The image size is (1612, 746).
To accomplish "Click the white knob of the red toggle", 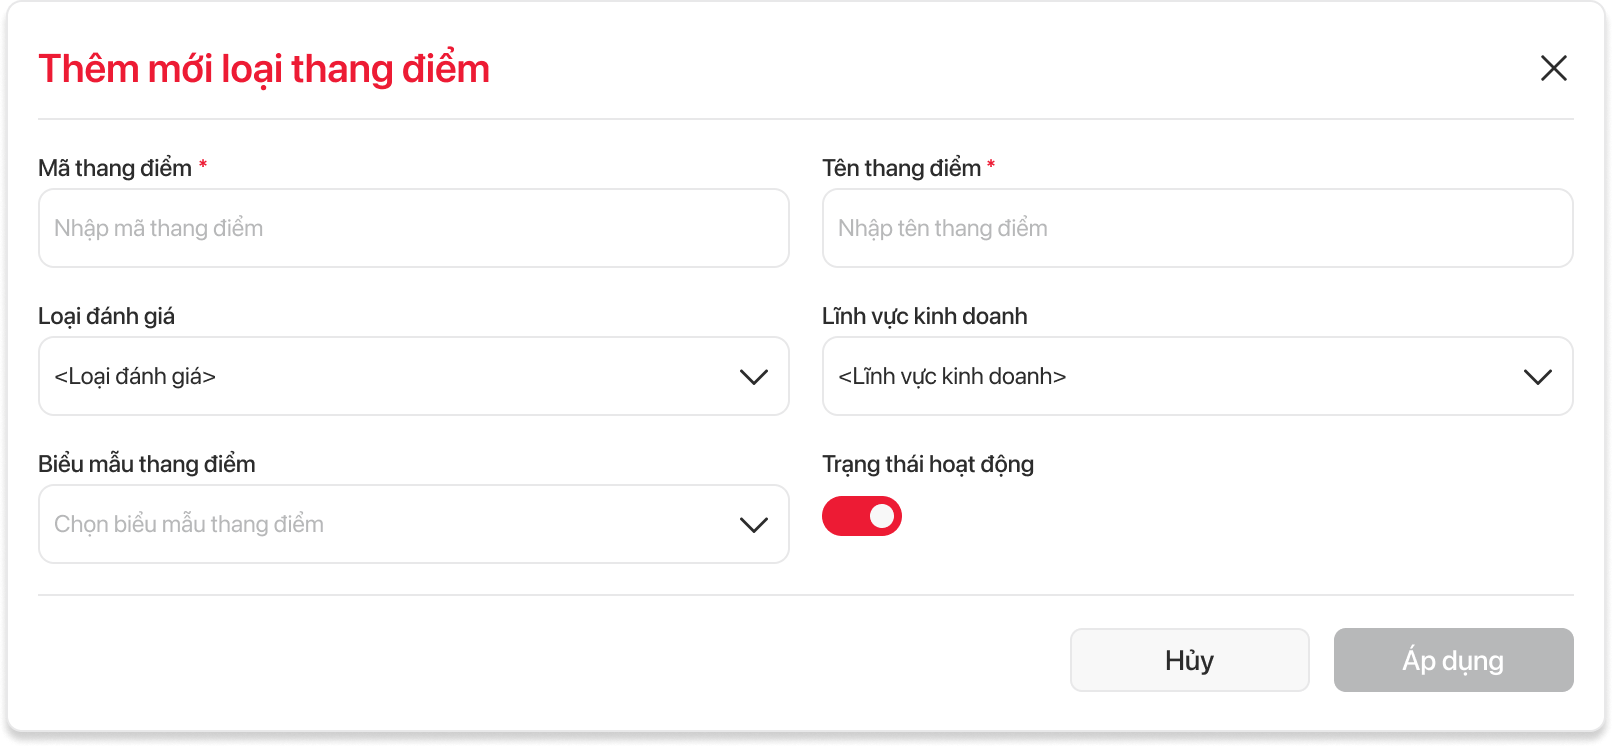I will pyautogui.click(x=882, y=516).
